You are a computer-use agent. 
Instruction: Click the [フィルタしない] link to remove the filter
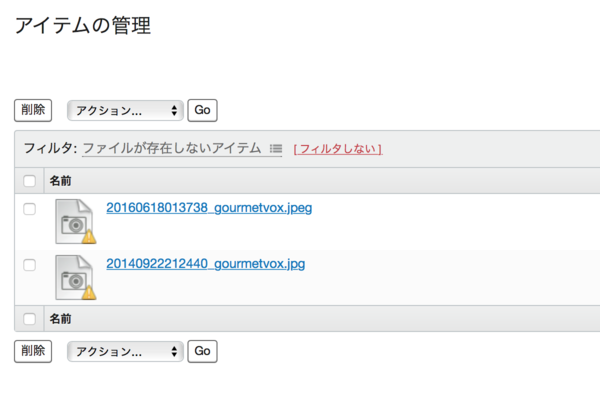[x=338, y=149]
